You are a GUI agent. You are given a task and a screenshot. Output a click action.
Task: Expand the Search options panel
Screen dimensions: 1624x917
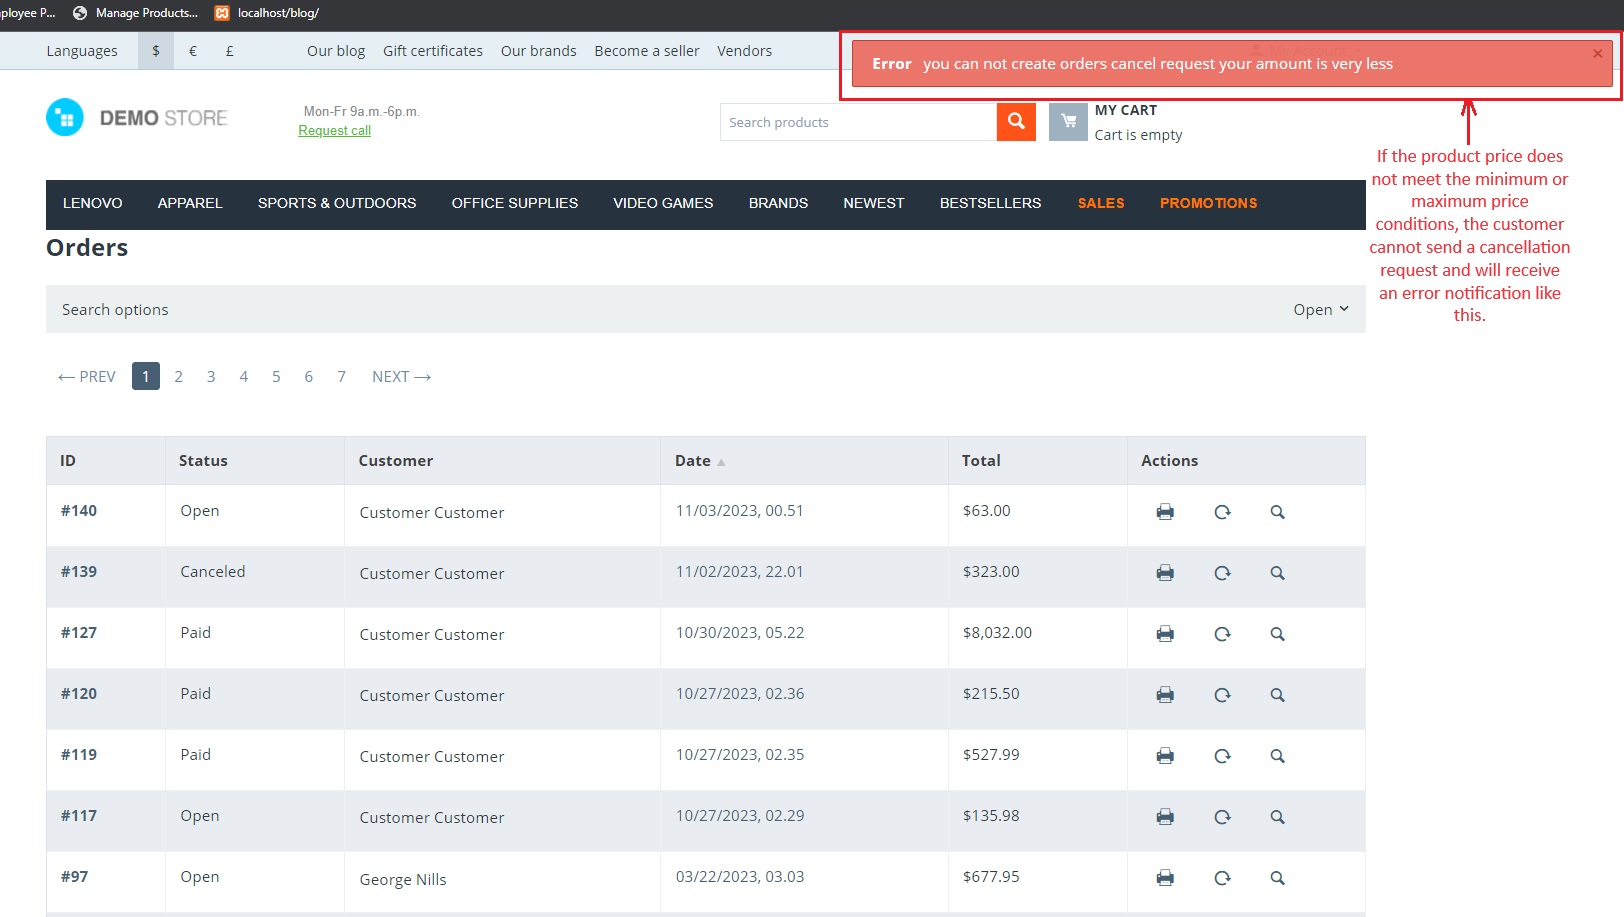click(705, 309)
